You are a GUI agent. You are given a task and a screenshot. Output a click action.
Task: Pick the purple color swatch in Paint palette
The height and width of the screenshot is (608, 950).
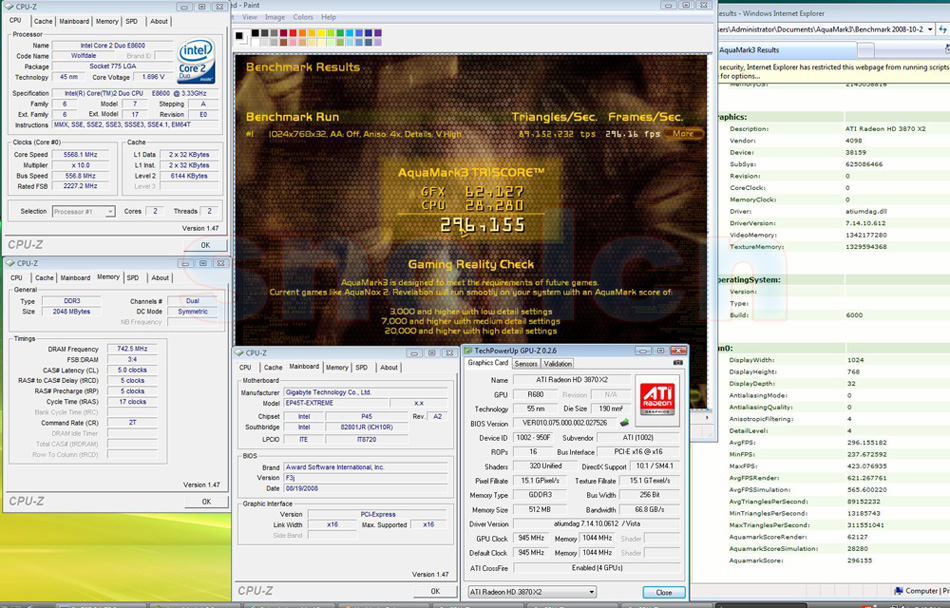pyautogui.click(x=378, y=33)
